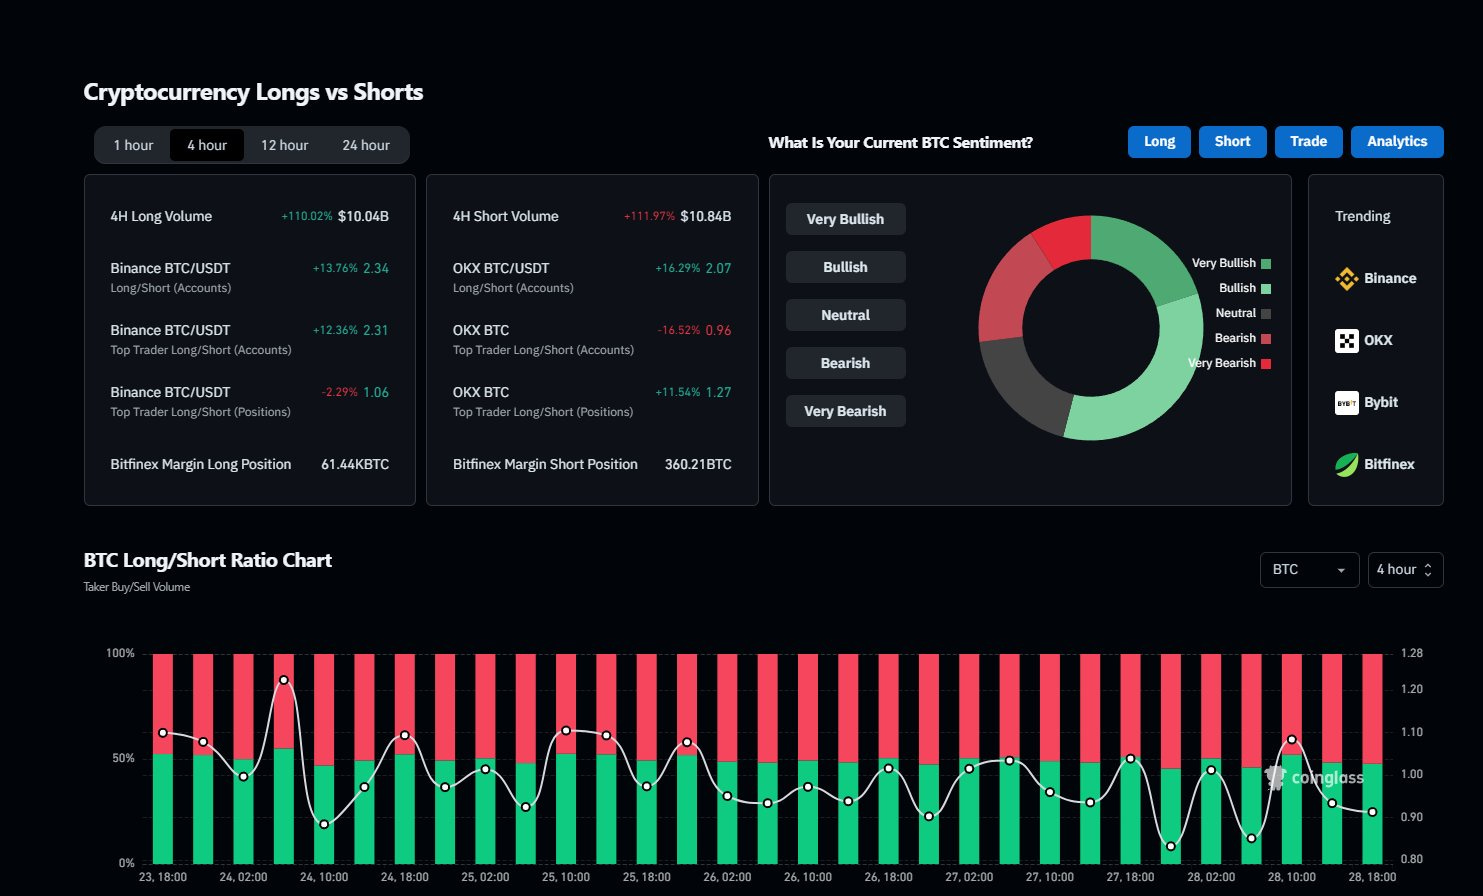Click the Bybit logo icon in Trending
The width and height of the screenshot is (1483, 896).
click(1347, 403)
